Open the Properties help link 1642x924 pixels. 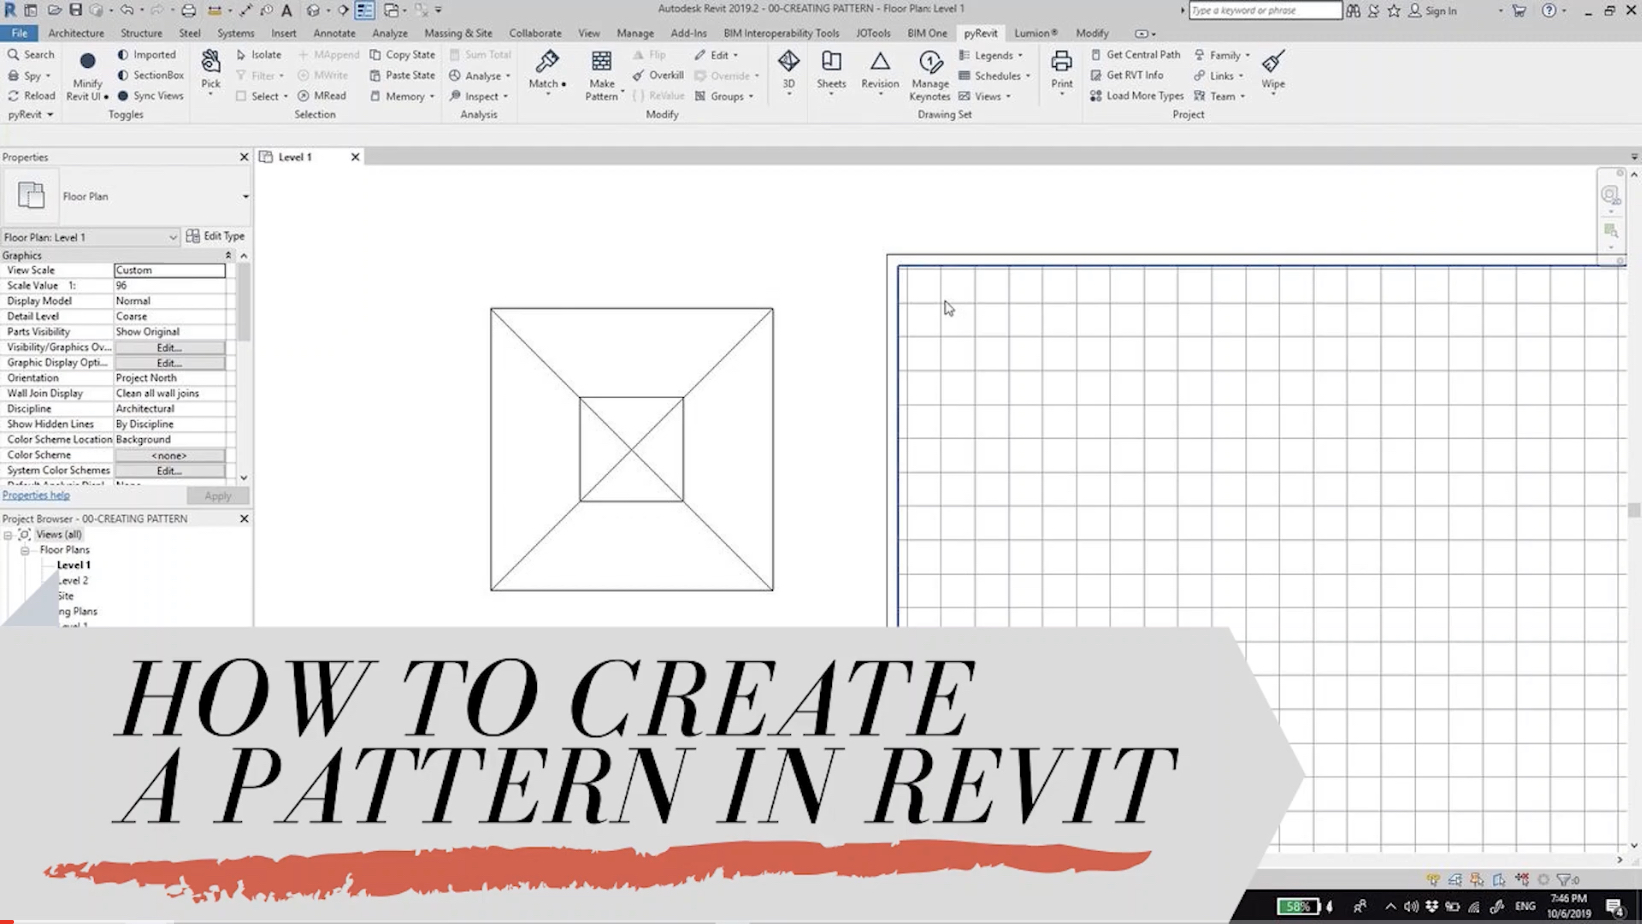[36, 494]
